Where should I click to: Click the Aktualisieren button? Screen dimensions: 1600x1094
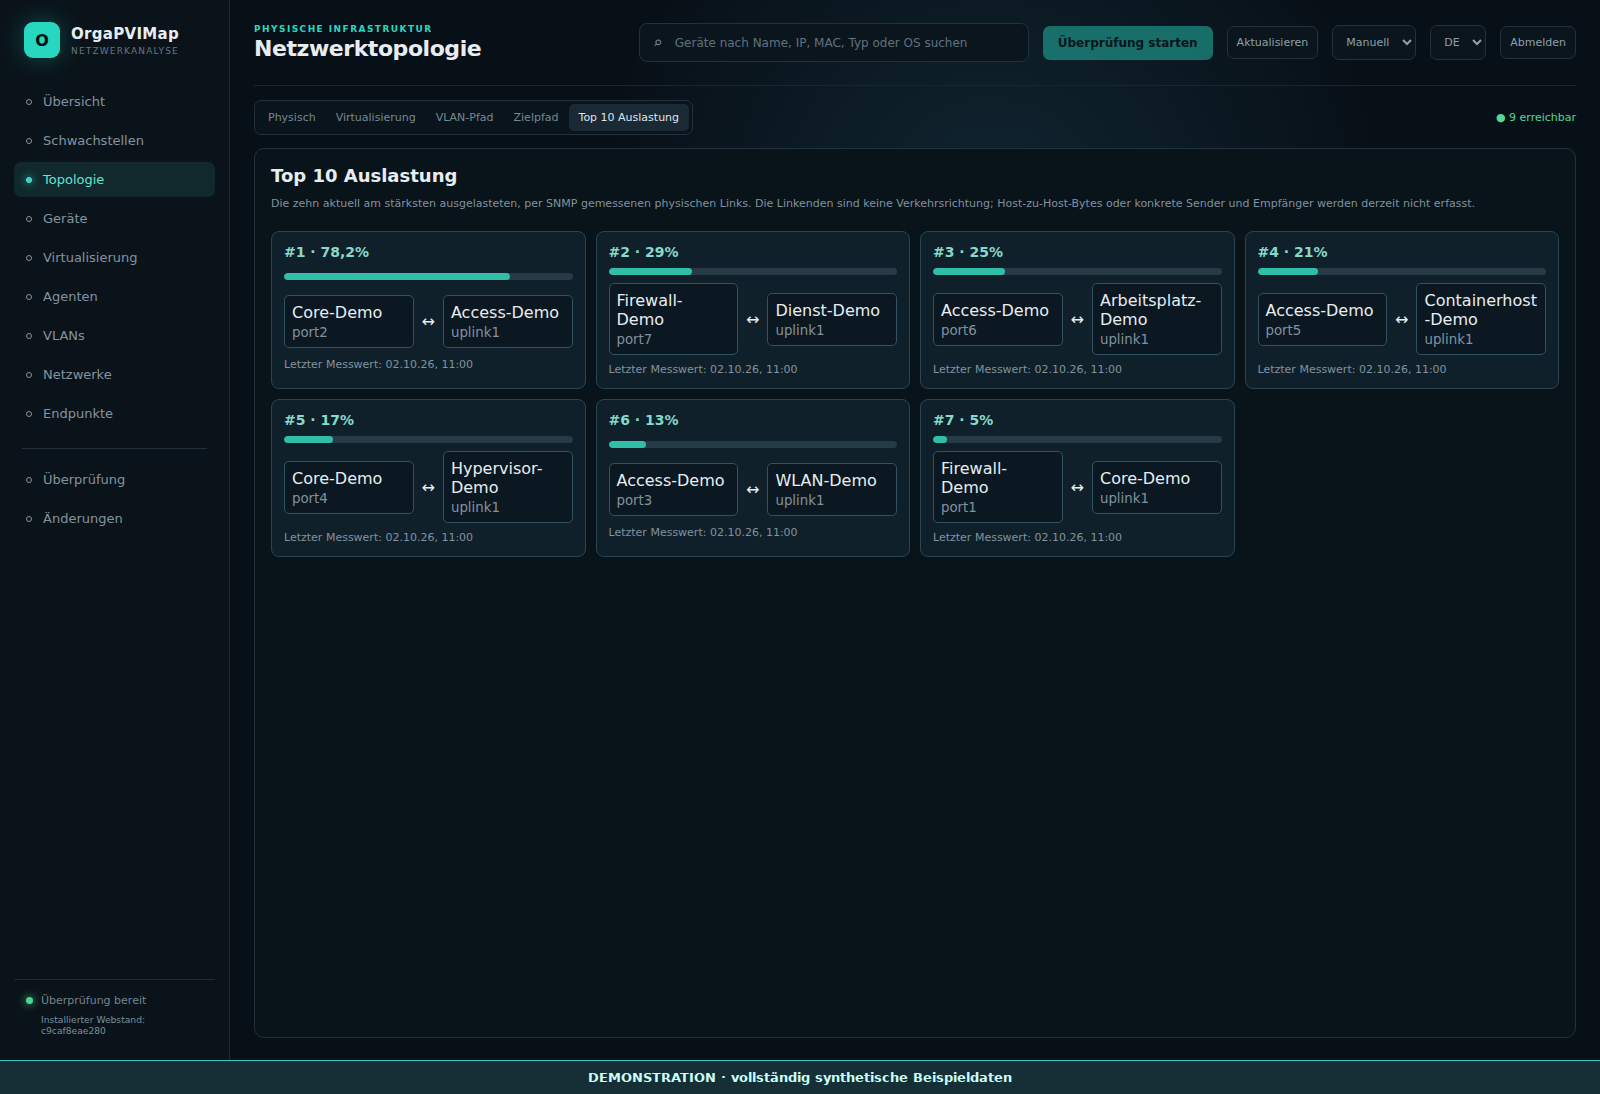pos(1272,43)
